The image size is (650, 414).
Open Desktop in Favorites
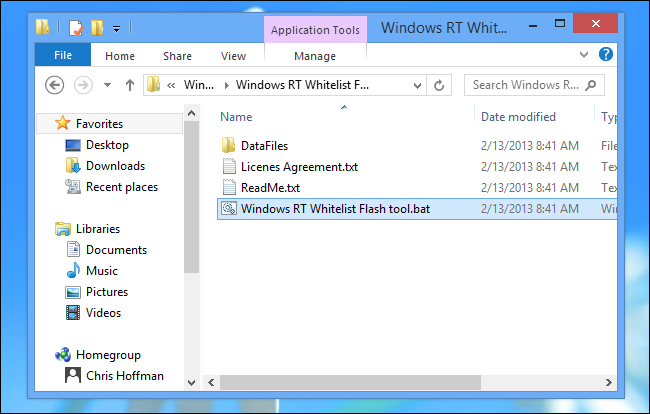tap(107, 145)
